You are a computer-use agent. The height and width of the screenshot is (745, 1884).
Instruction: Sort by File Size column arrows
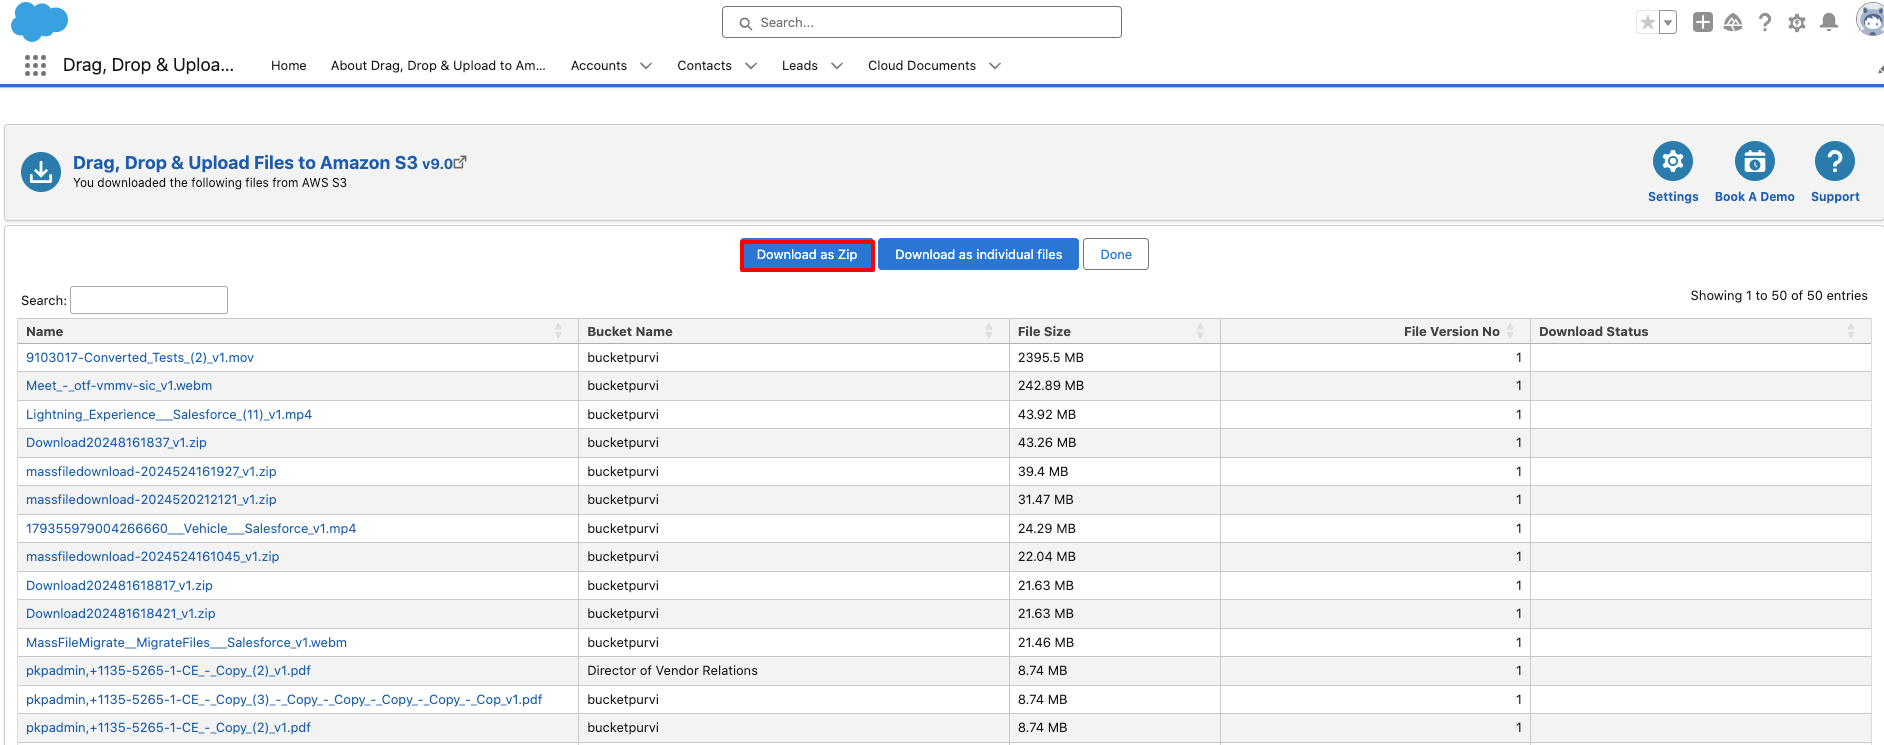pyautogui.click(x=1200, y=331)
